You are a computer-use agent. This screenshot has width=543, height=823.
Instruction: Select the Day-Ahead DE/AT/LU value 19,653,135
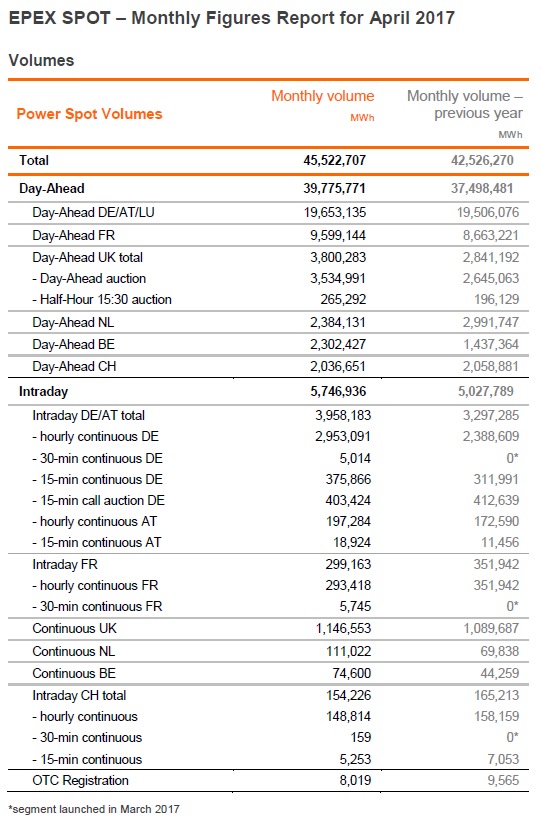[x=335, y=213]
